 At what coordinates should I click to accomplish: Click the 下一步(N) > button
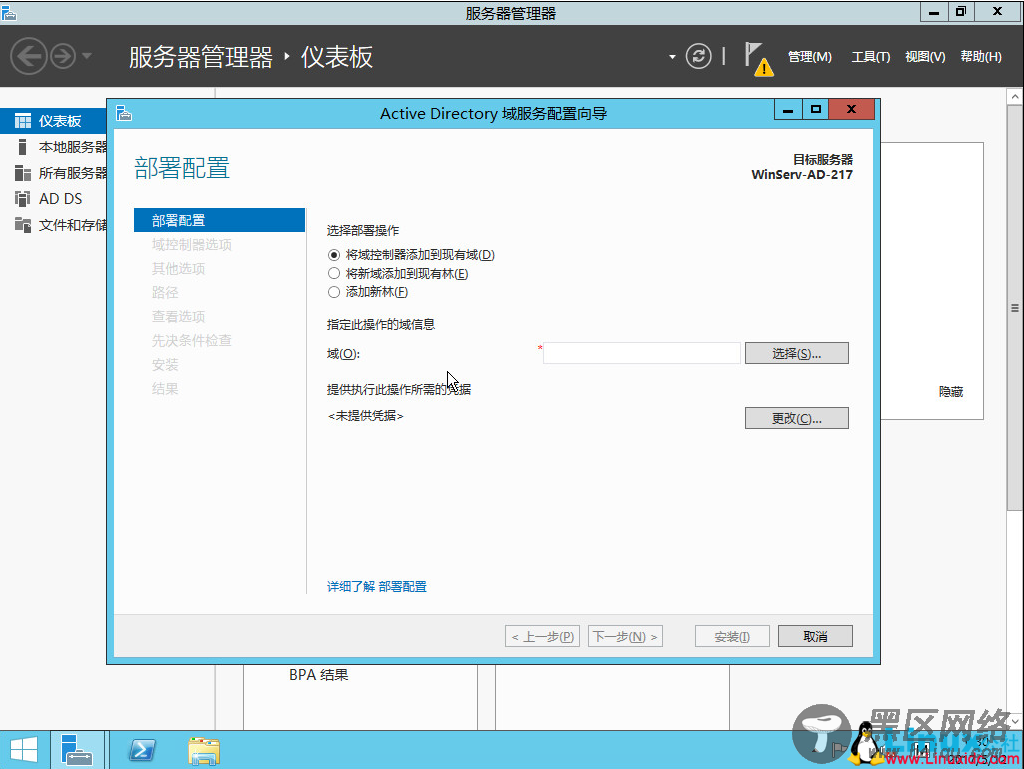pos(625,636)
